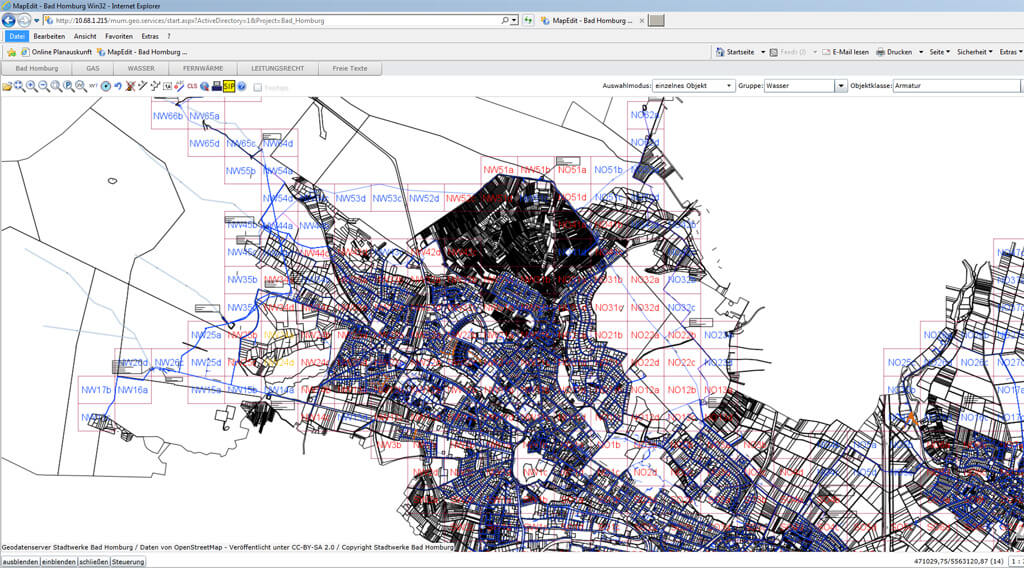
Task: Open the Sicherheit menu dropdown
Action: [974, 51]
